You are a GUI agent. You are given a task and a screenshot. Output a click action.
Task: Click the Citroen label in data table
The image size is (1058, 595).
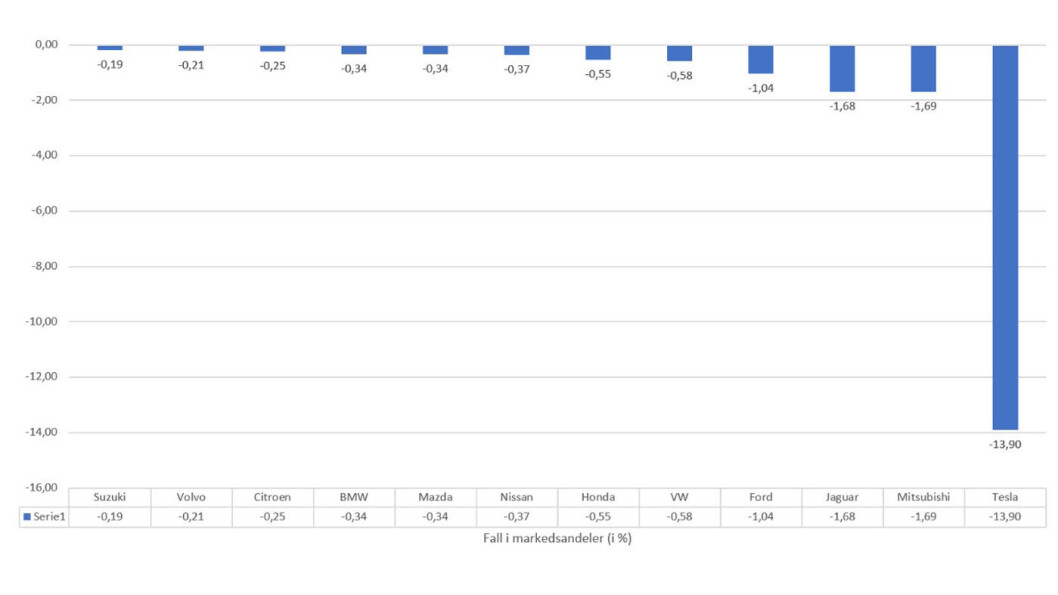click(272, 497)
